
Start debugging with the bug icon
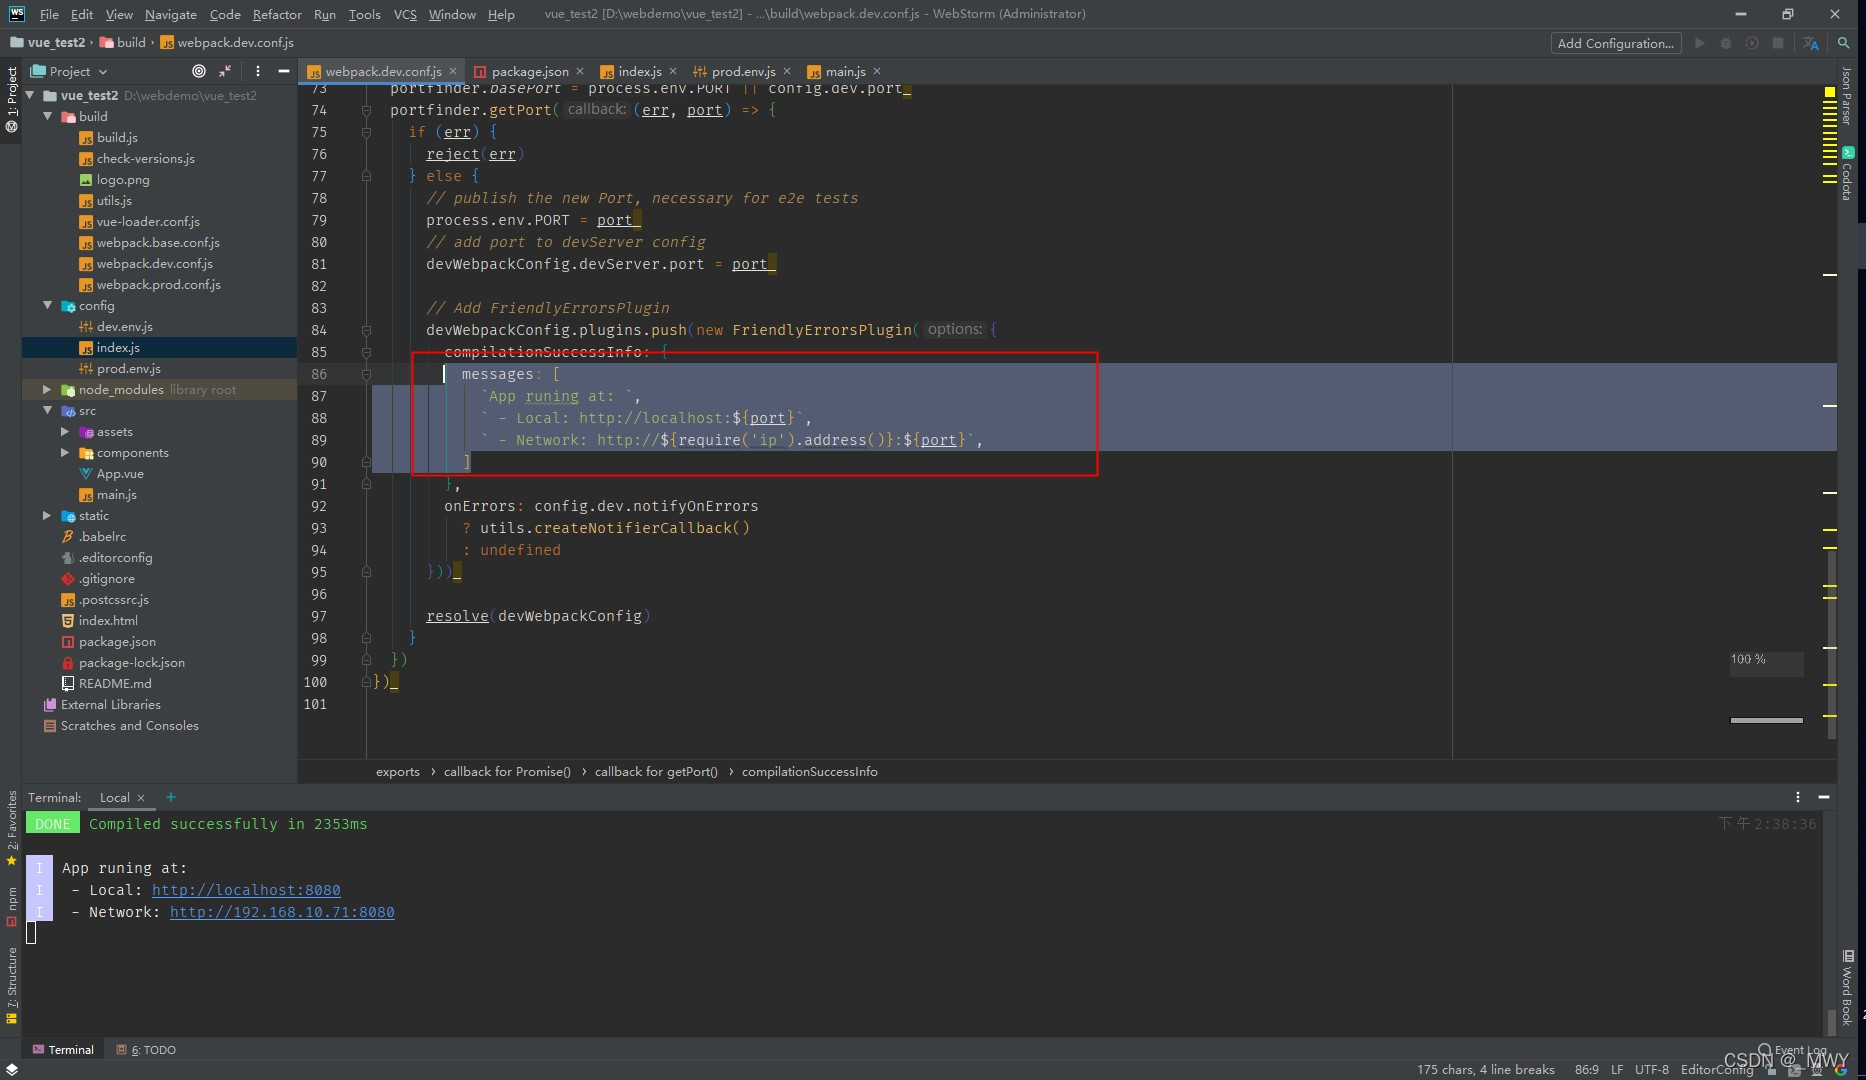pyautogui.click(x=1727, y=43)
